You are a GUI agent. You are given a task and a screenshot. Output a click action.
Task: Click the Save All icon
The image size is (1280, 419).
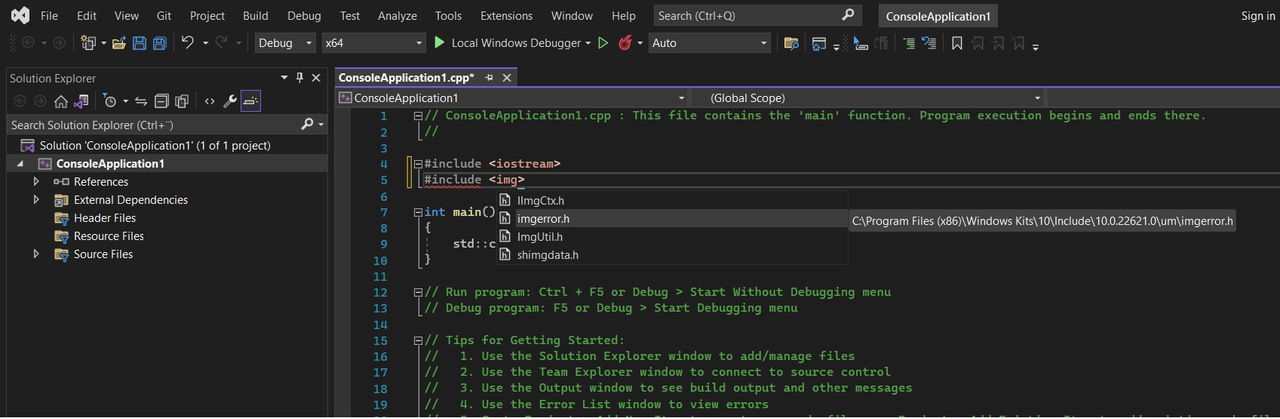[x=158, y=43]
